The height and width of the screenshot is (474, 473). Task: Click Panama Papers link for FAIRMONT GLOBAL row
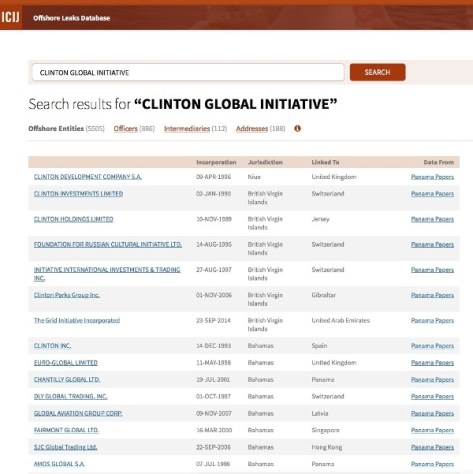click(432, 430)
